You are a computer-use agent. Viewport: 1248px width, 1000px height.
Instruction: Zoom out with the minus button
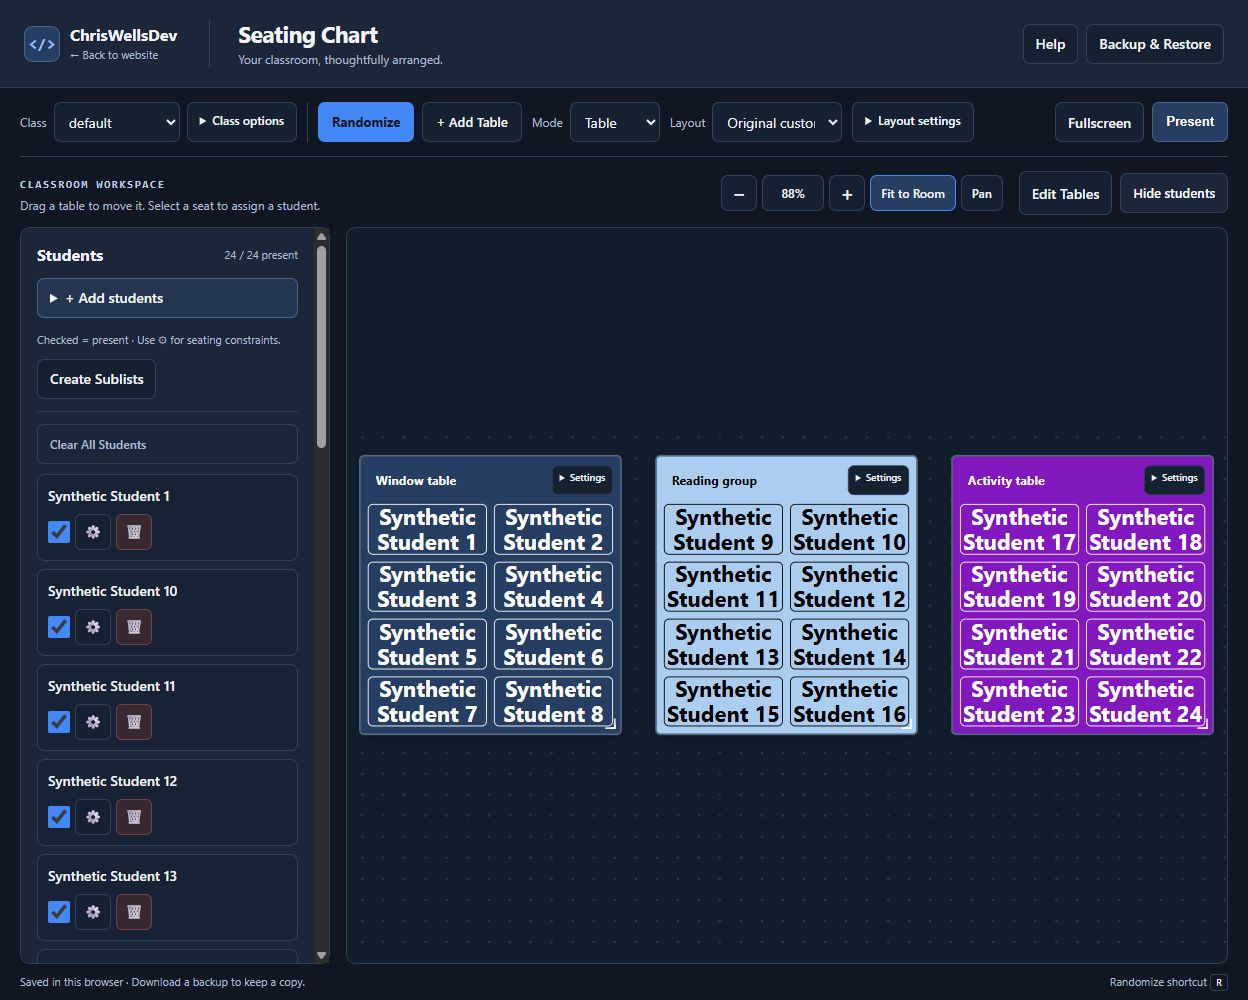tap(739, 194)
